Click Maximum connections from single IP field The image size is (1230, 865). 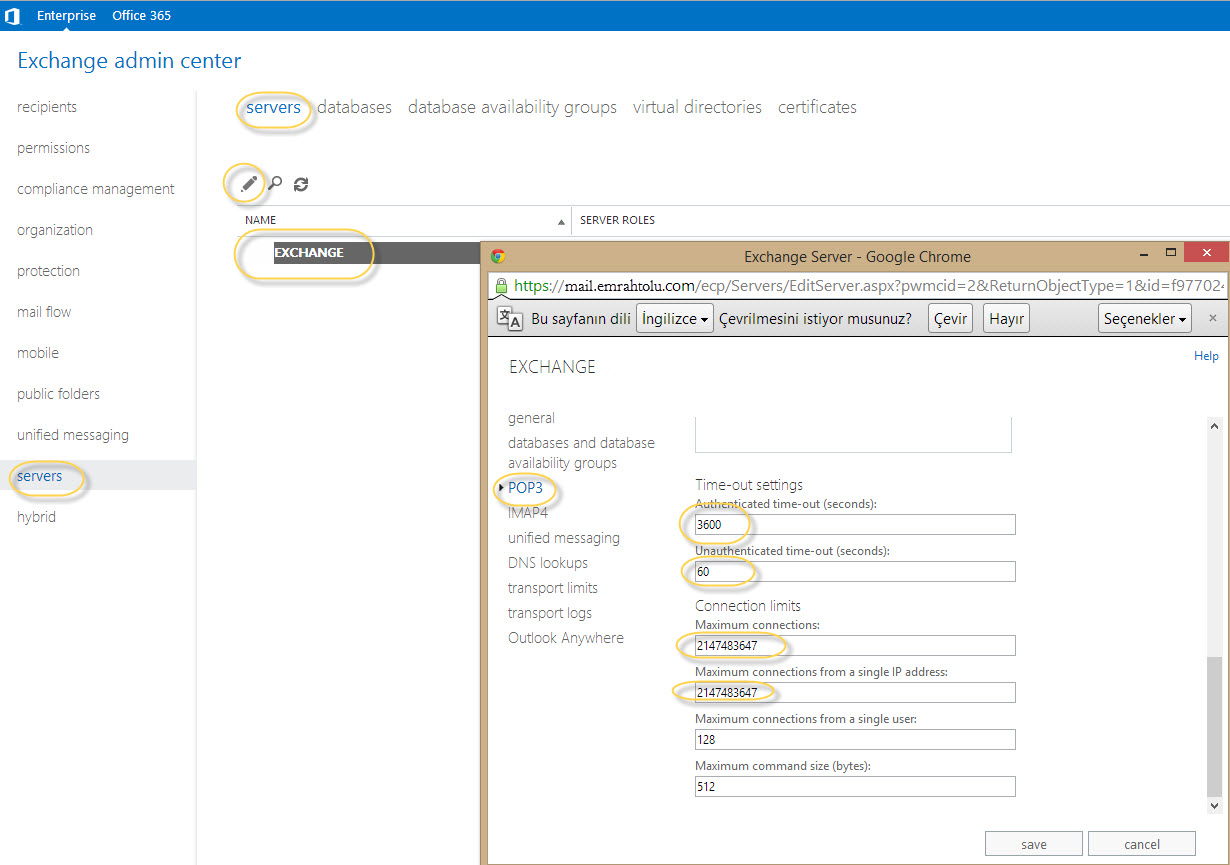click(x=855, y=692)
